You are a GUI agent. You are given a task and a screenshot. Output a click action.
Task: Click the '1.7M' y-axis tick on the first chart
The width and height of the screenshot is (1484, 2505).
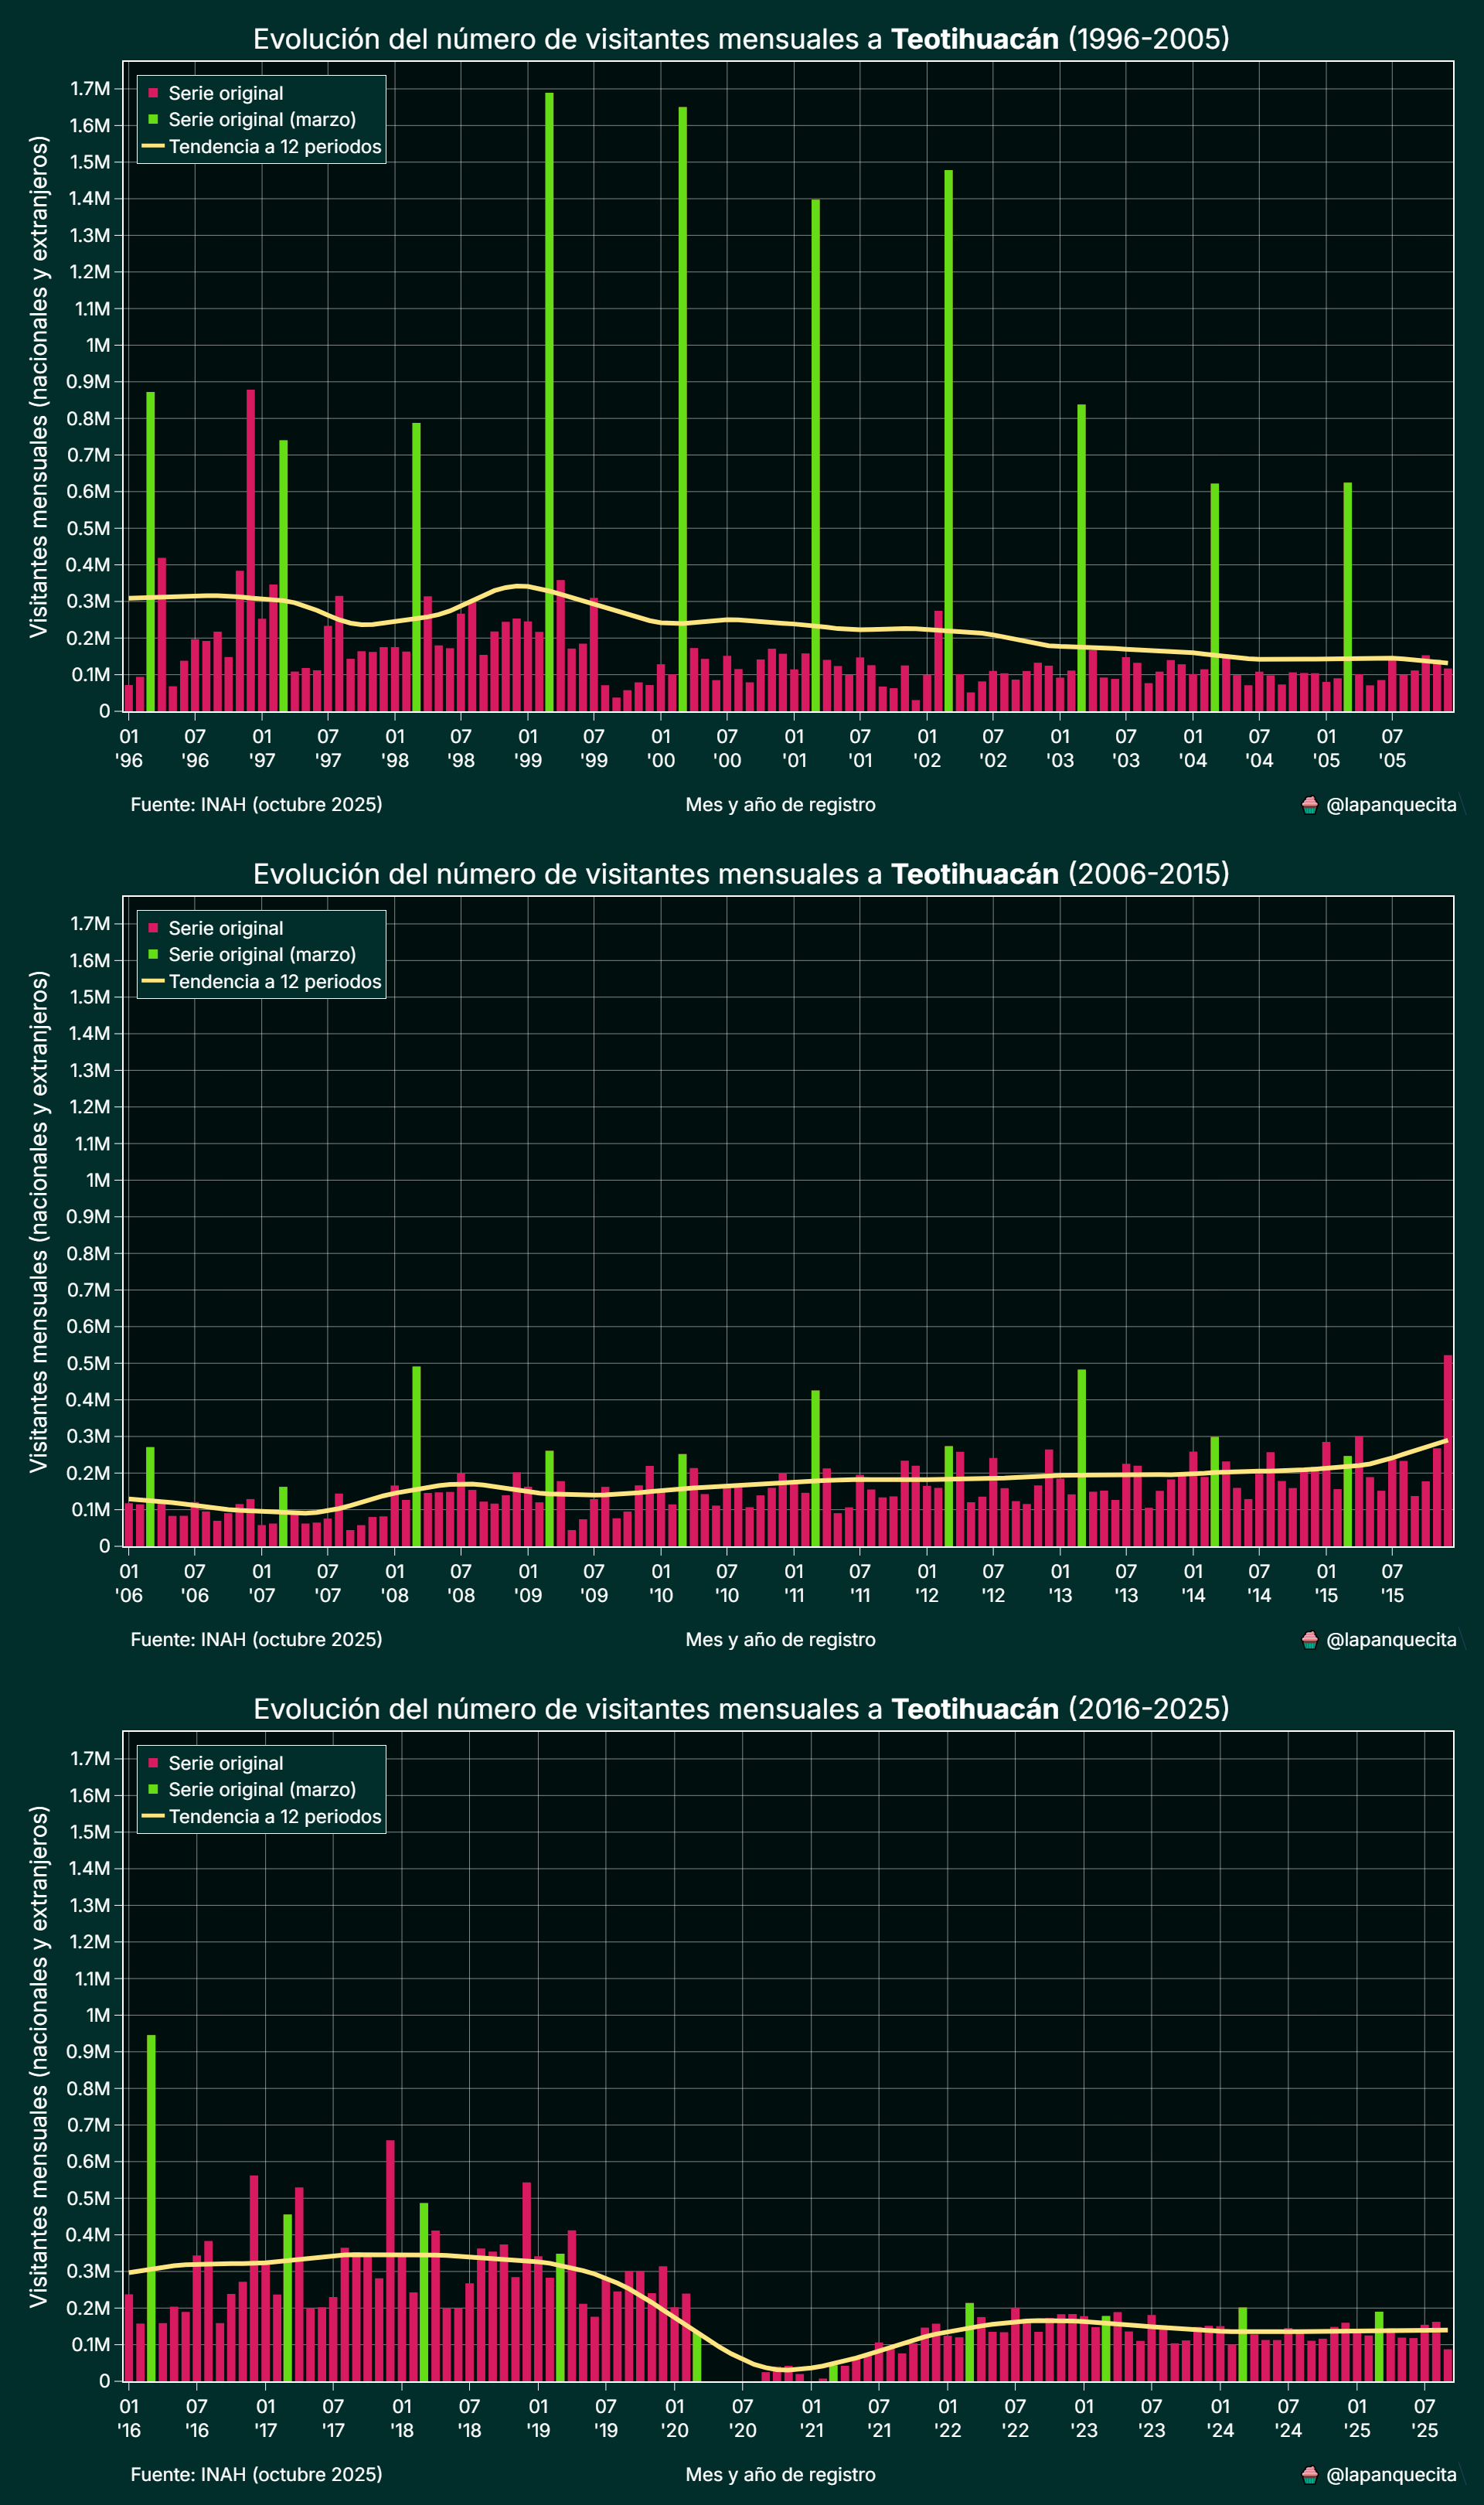tap(90, 89)
